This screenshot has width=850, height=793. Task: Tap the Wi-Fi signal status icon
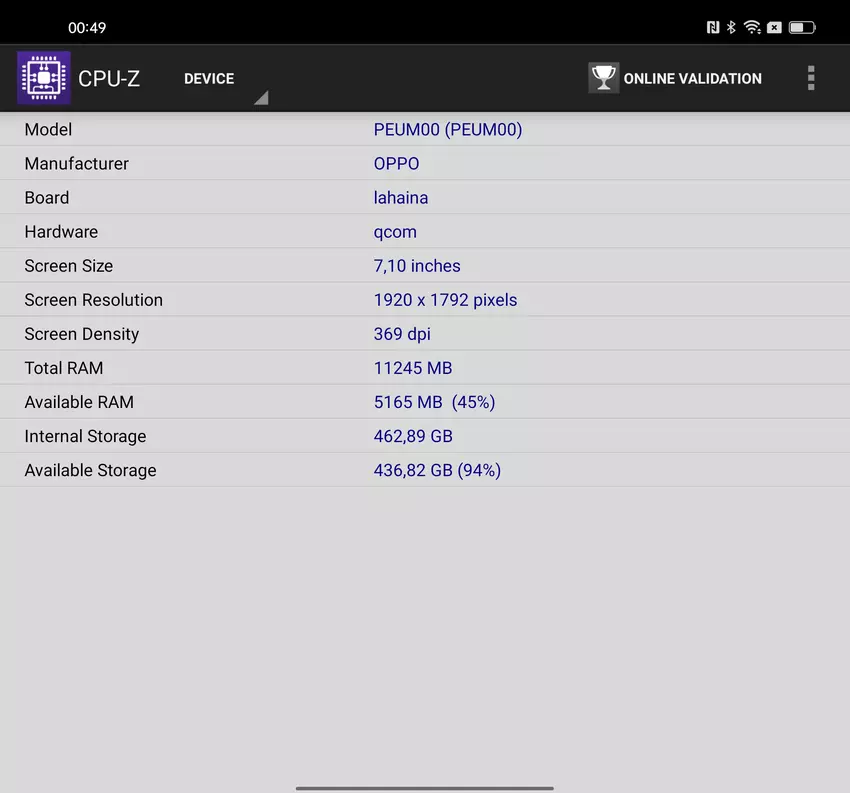pyautogui.click(x=752, y=28)
